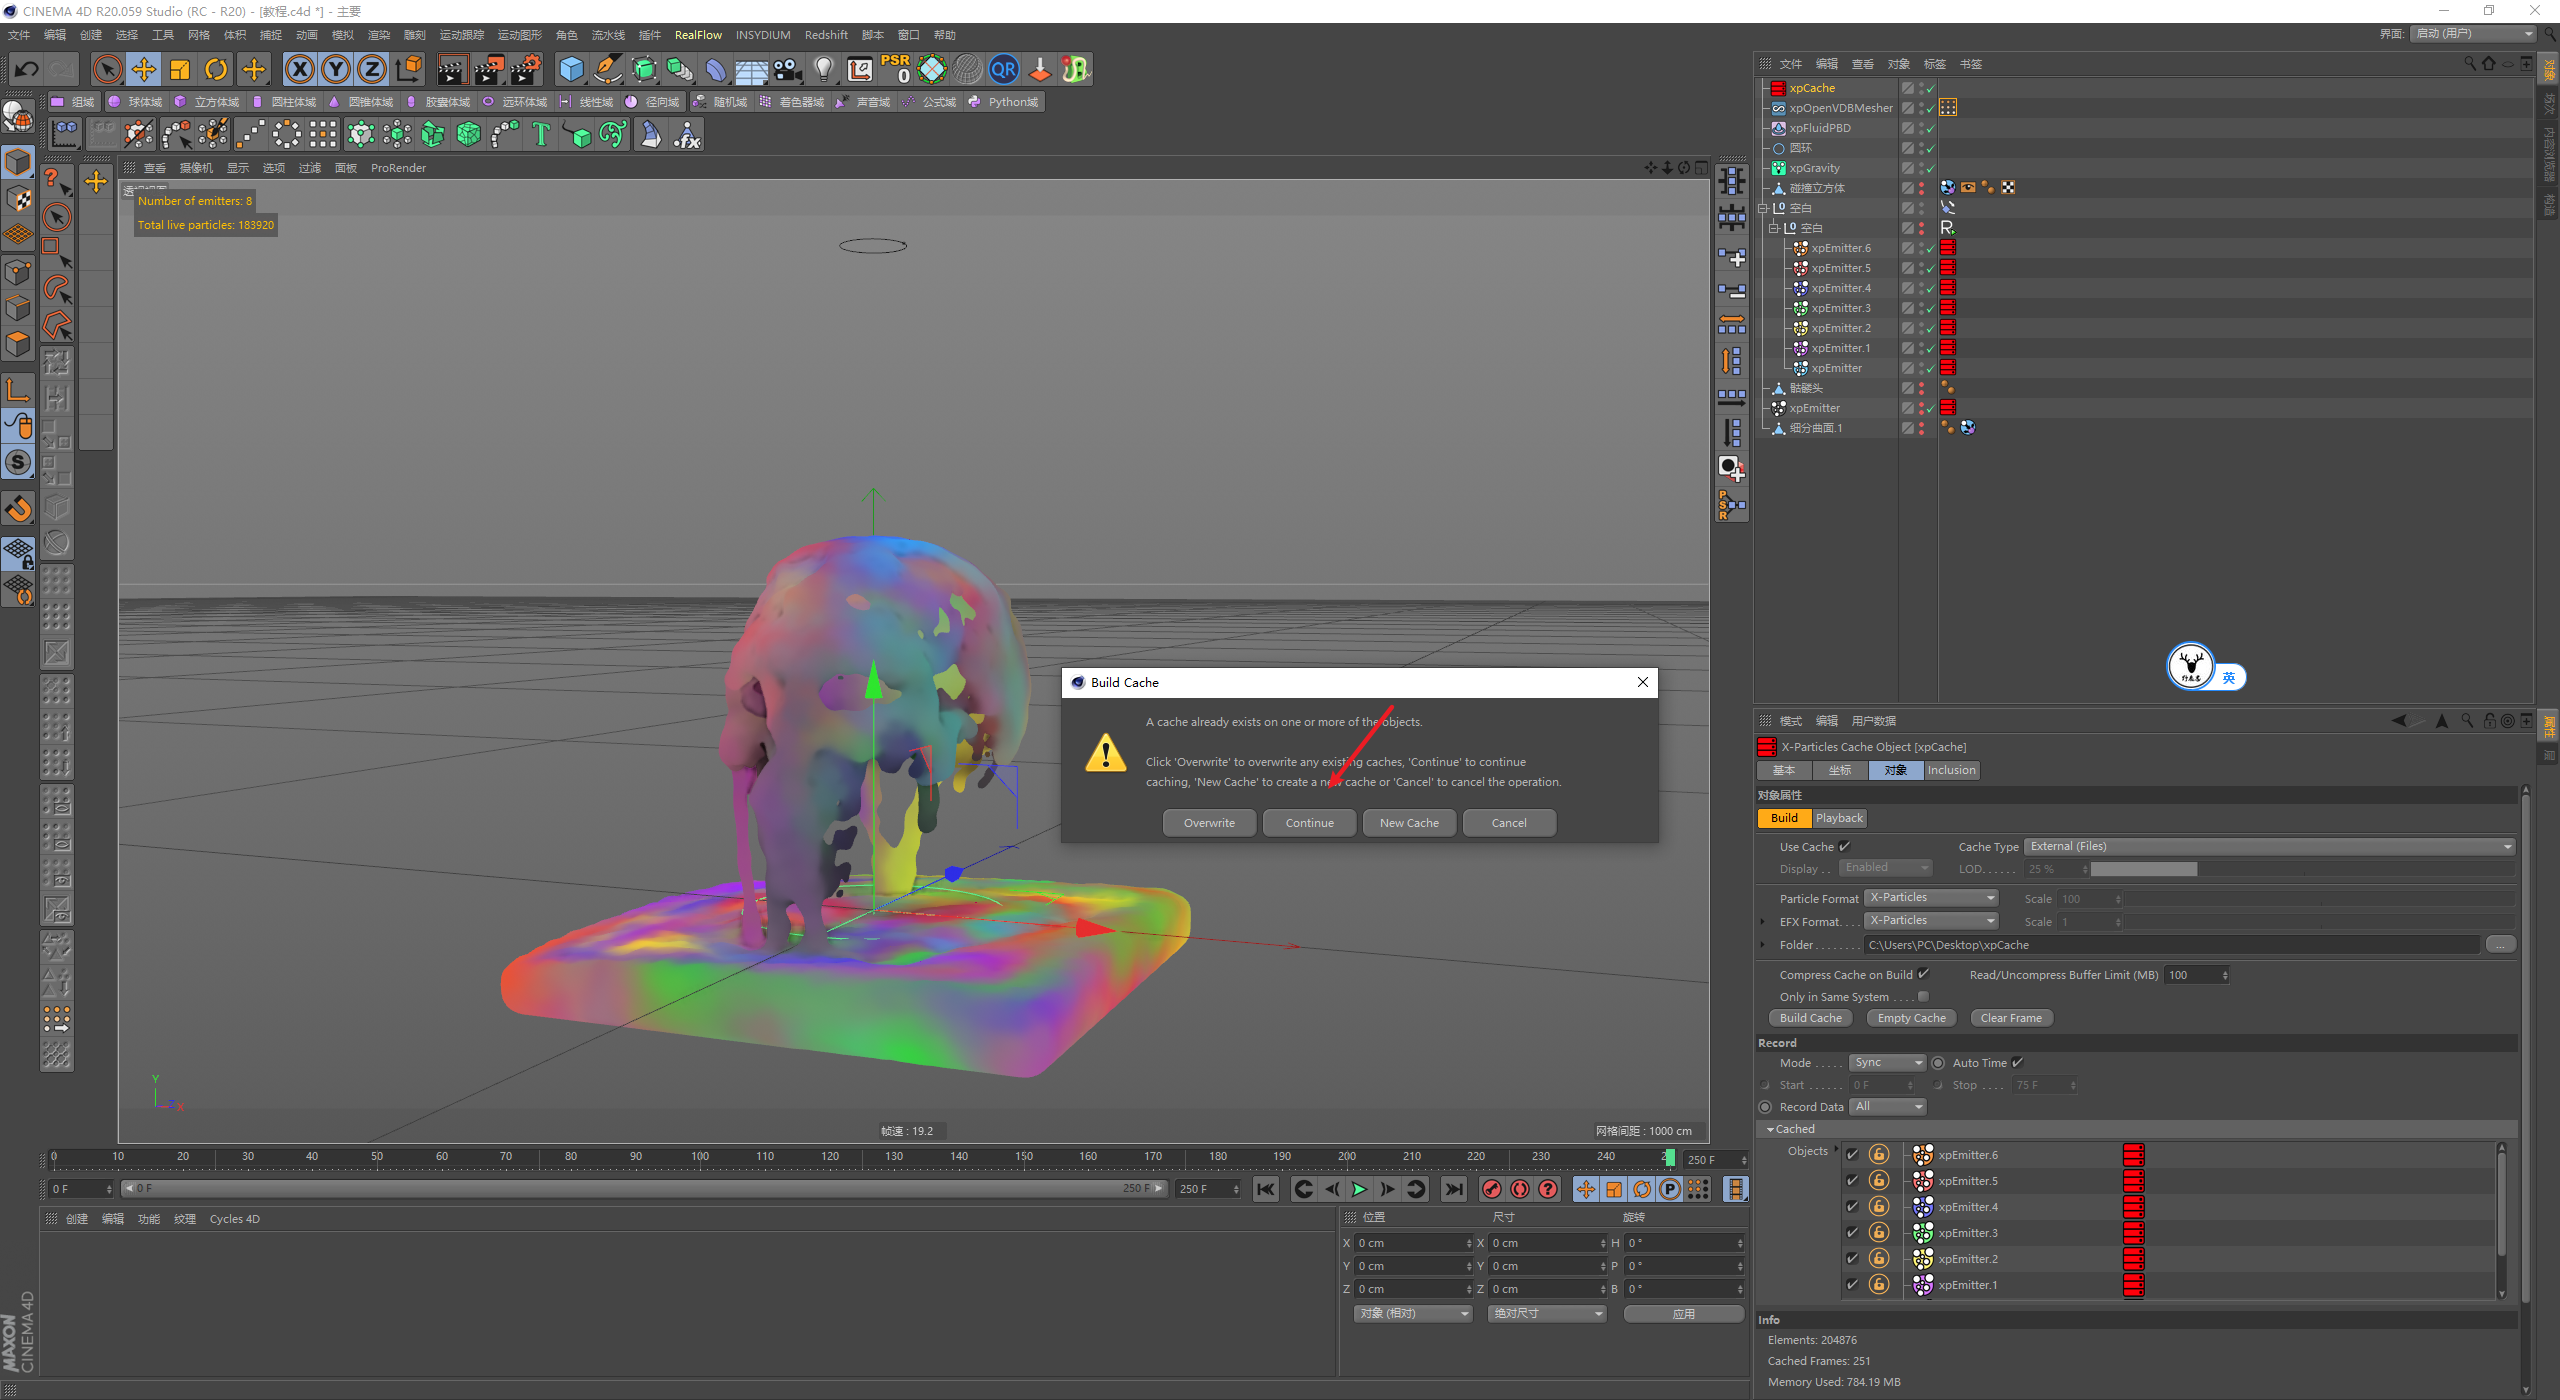The image size is (2560, 1400).
Task: Open the cube primitive tool
Action: coord(571,69)
